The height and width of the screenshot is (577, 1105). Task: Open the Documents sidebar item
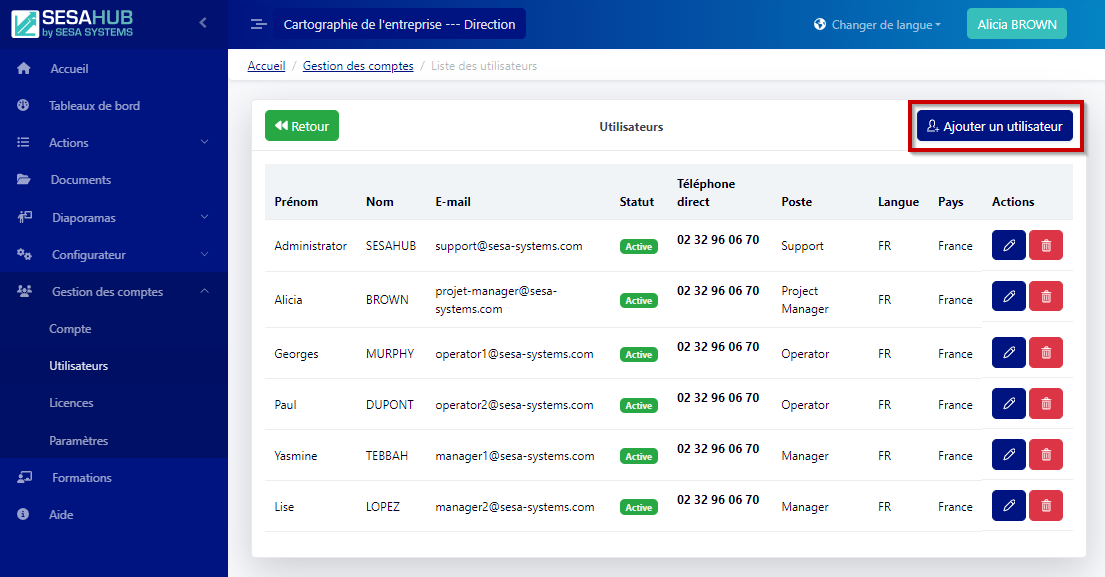point(80,180)
